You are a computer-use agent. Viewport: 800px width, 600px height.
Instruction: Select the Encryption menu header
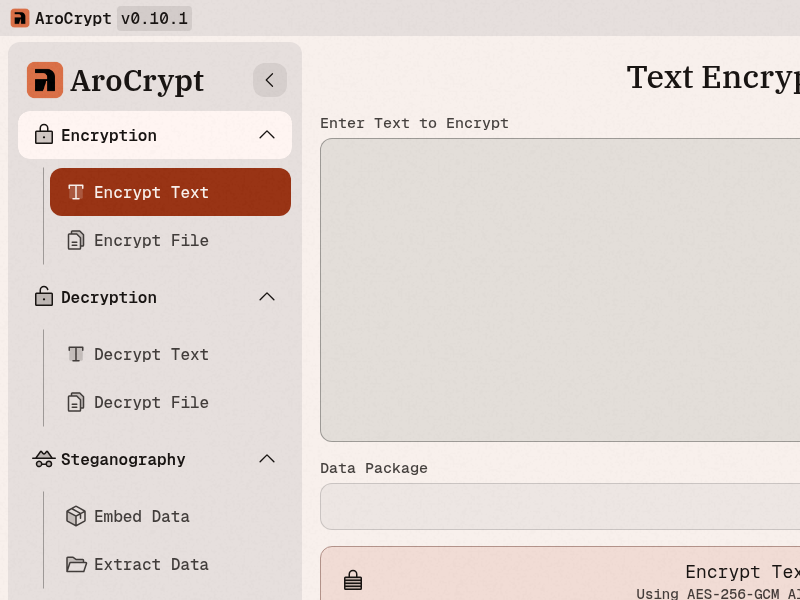pyautogui.click(x=155, y=135)
